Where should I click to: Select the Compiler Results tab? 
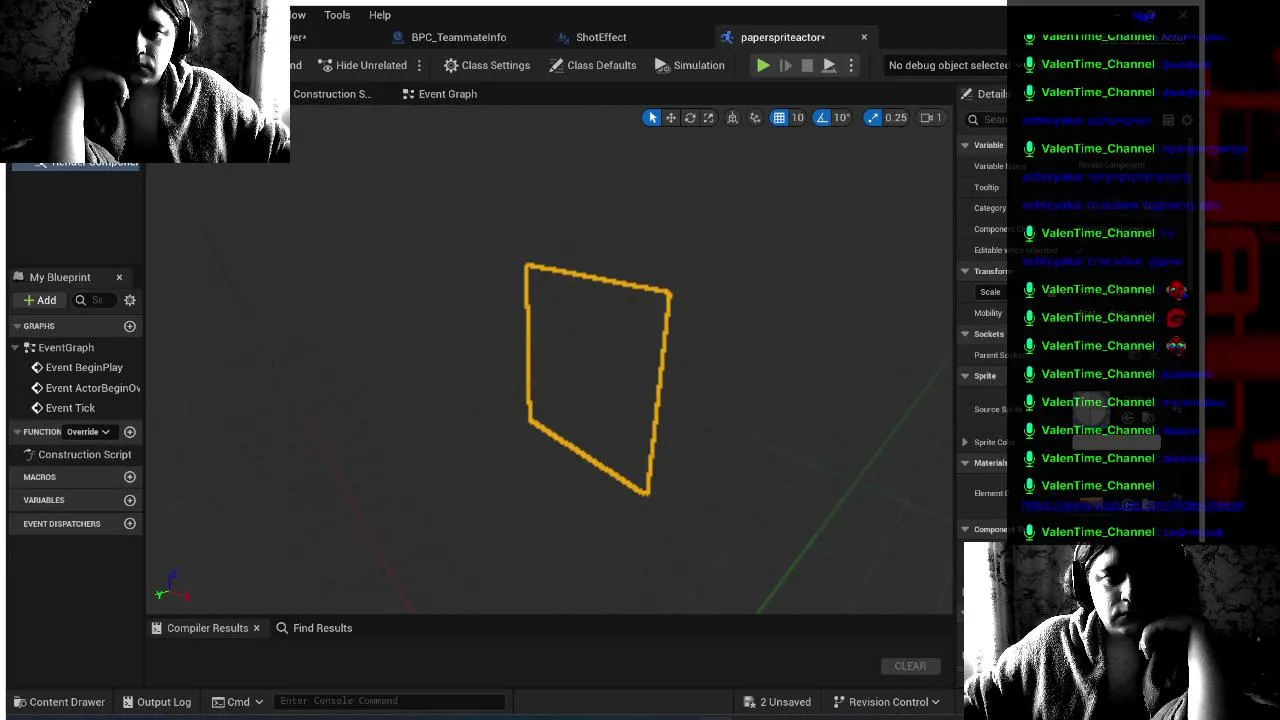click(x=199, y=628)
